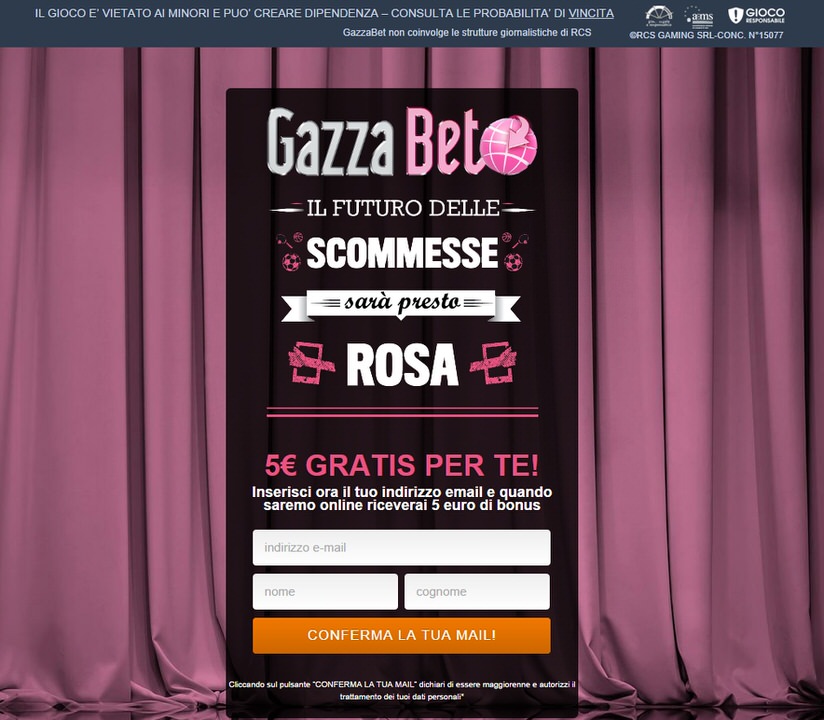Click the GazzaBet wordmark logo

[x=402, y=142]
